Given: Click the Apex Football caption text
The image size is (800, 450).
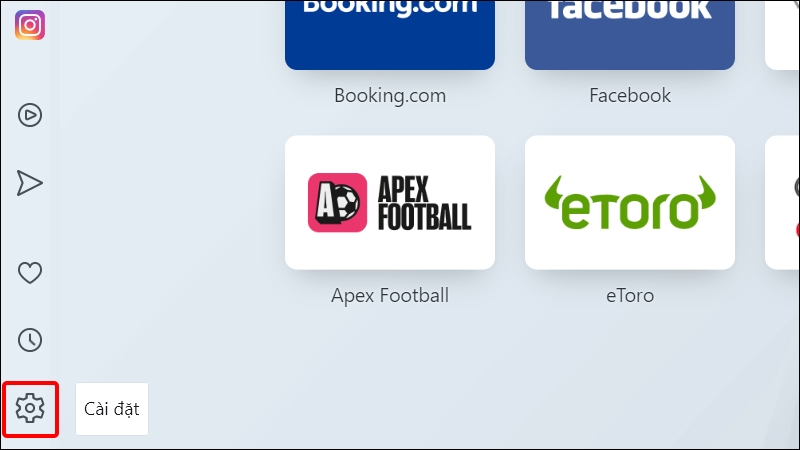Looking at the screenshot, I should click(x=390, y=295).
